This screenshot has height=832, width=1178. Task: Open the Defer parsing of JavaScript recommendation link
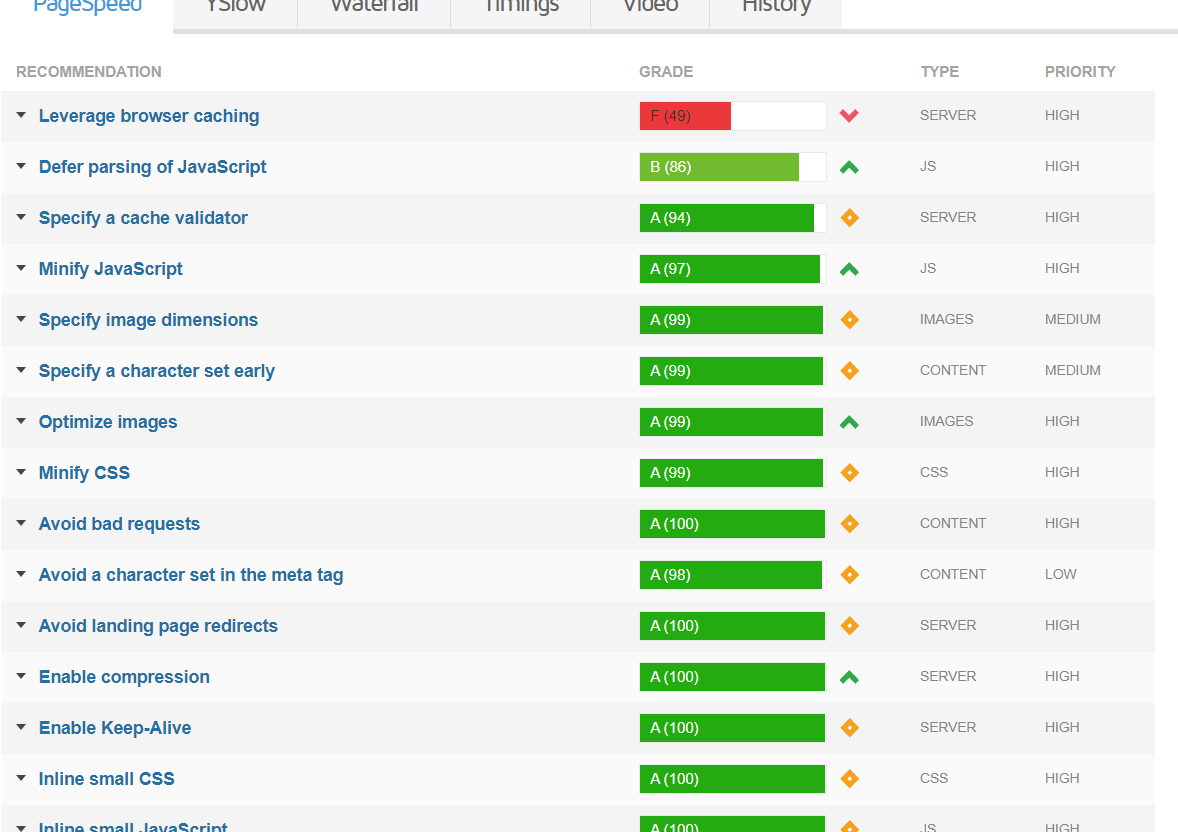coord(152,166)
